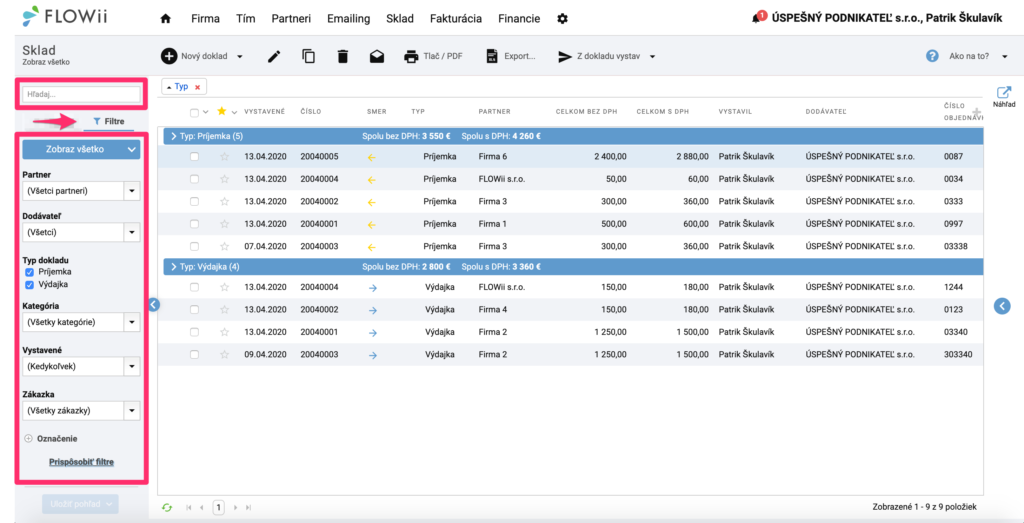Click the envelope email icon in the toolbar
Viewport: 1024px width, 523px height.
[377, 57]
